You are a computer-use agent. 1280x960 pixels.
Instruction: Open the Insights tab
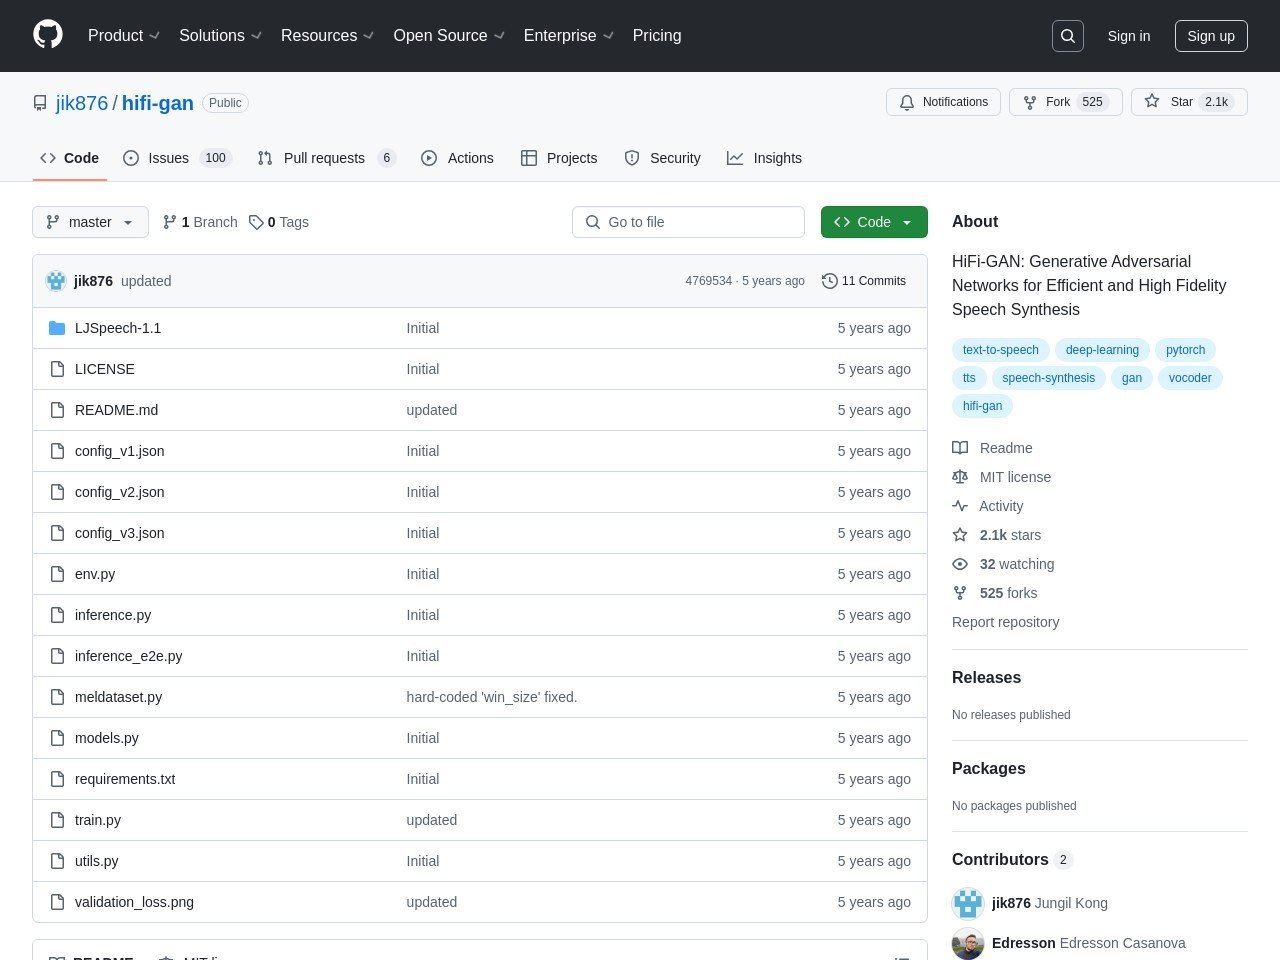[764, 158]
